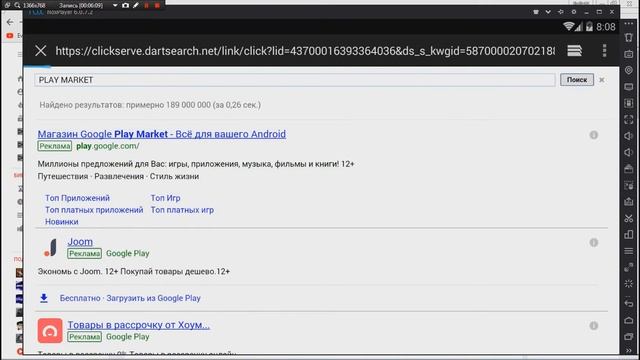Toggle fullscreen icon in emulator sidebar
The image size is (640, 360).
[629, 120]
